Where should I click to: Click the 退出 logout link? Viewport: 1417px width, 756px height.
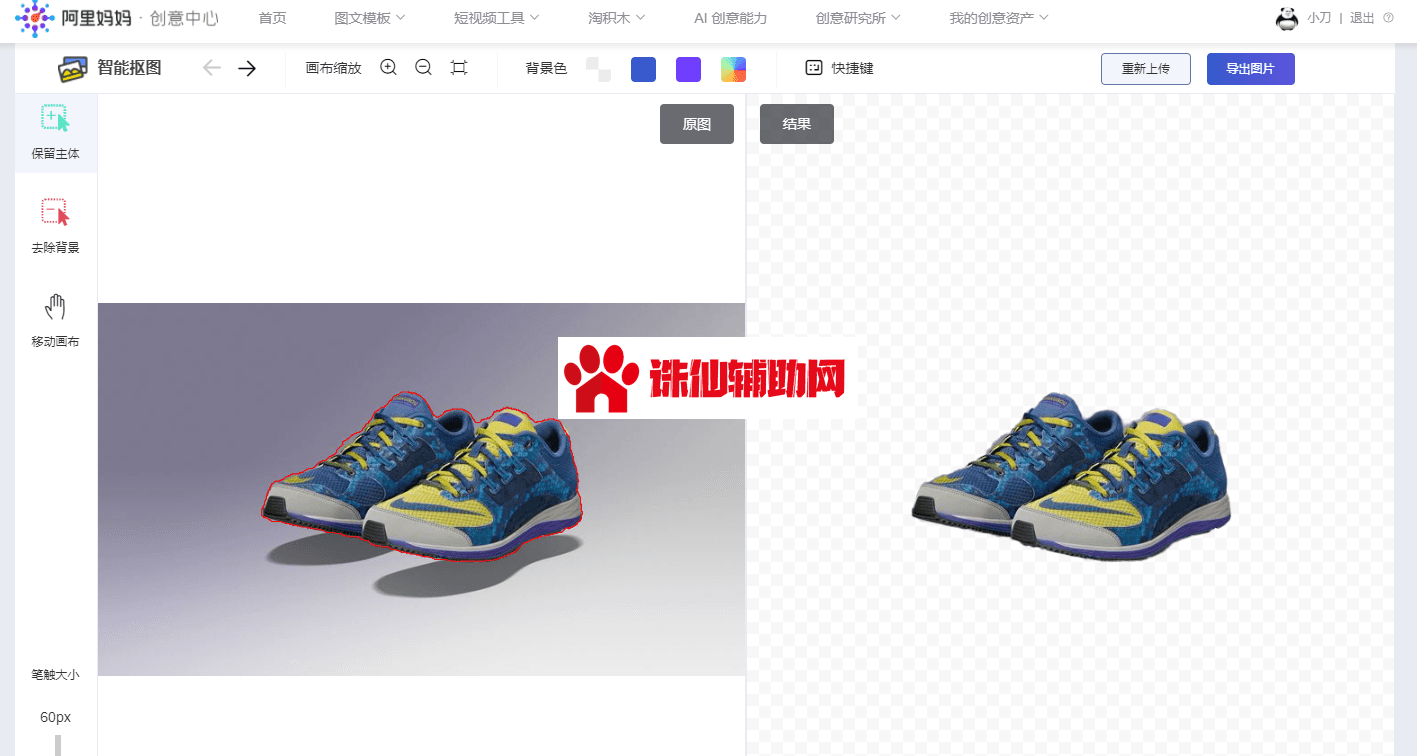coord(1362,18)
